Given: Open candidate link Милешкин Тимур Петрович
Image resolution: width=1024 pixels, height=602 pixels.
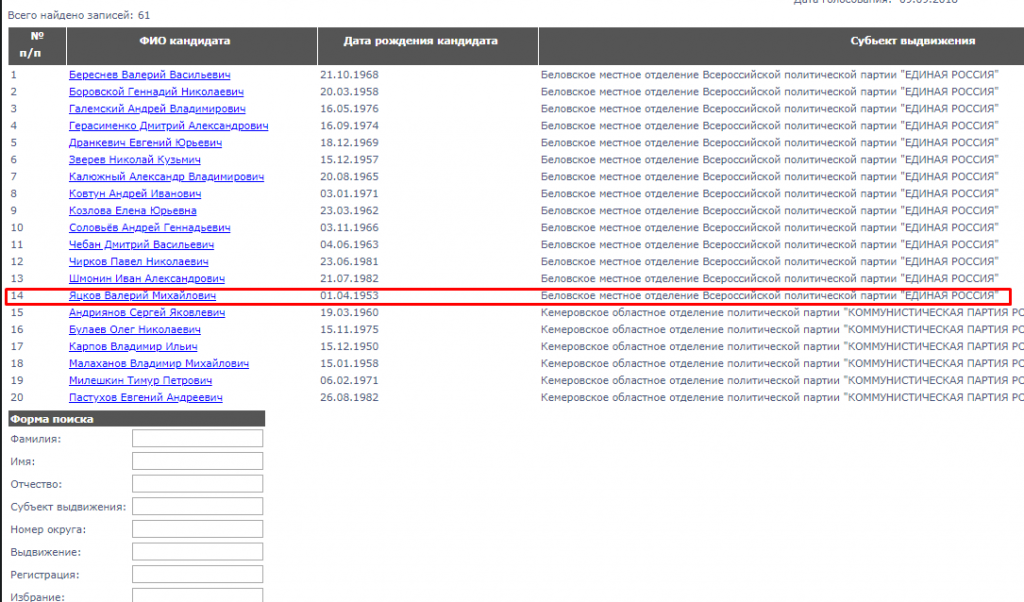Looking at the screenshot, I should pos(140,381).
